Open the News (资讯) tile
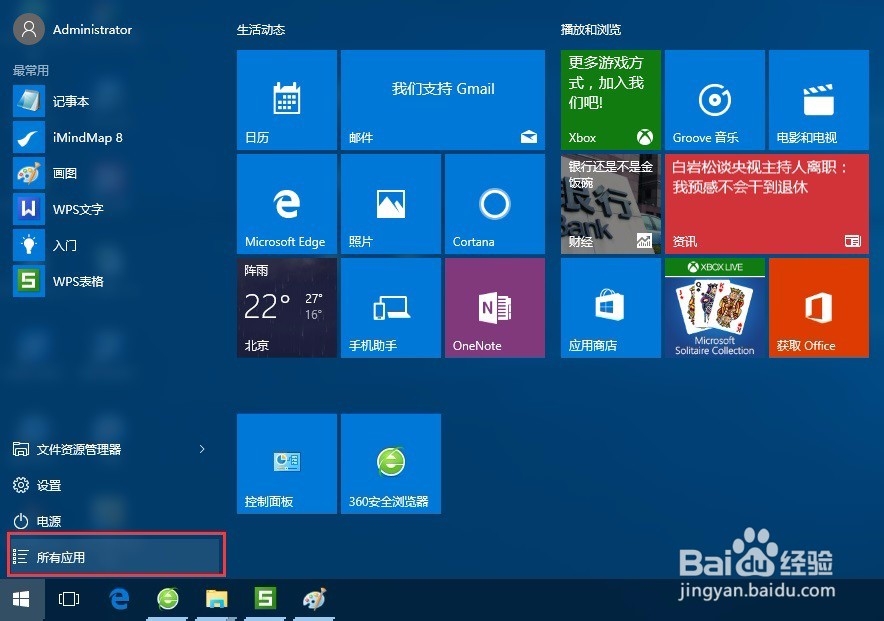 tap(767, 204)
